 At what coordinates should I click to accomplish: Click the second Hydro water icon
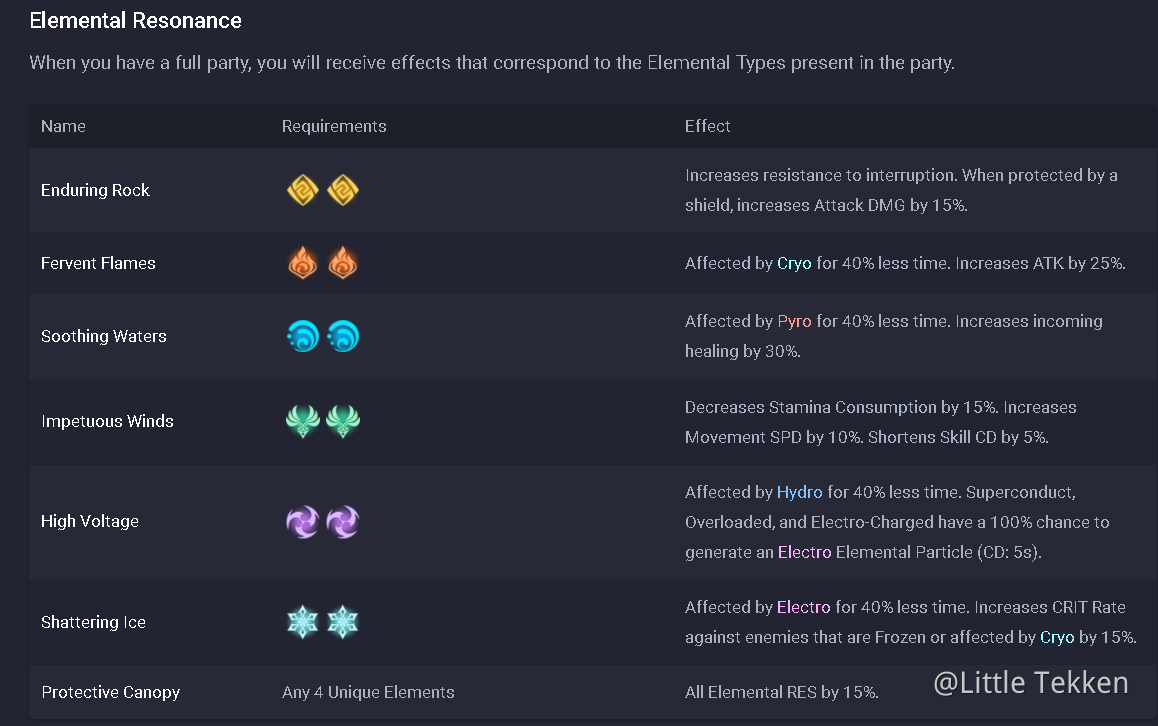[342, 336]
